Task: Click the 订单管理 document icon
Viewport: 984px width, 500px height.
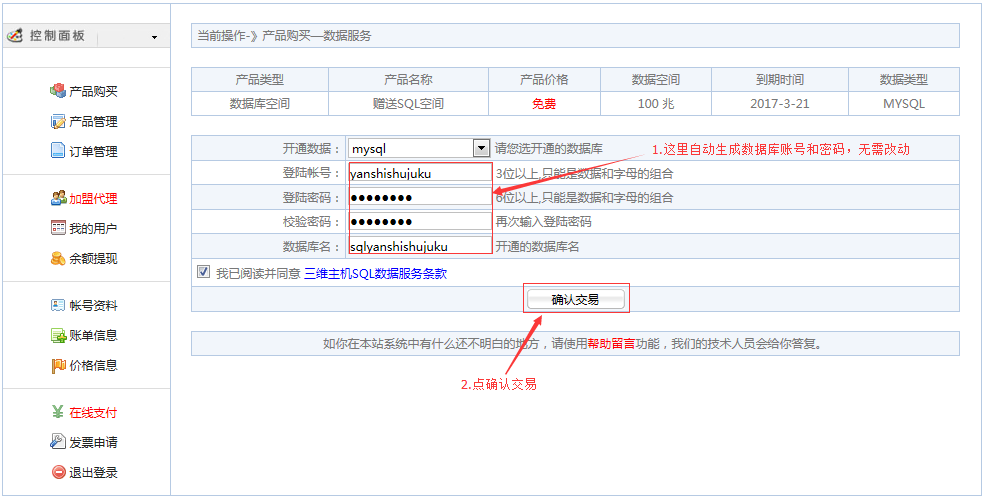Action: [x=58, y=151]
